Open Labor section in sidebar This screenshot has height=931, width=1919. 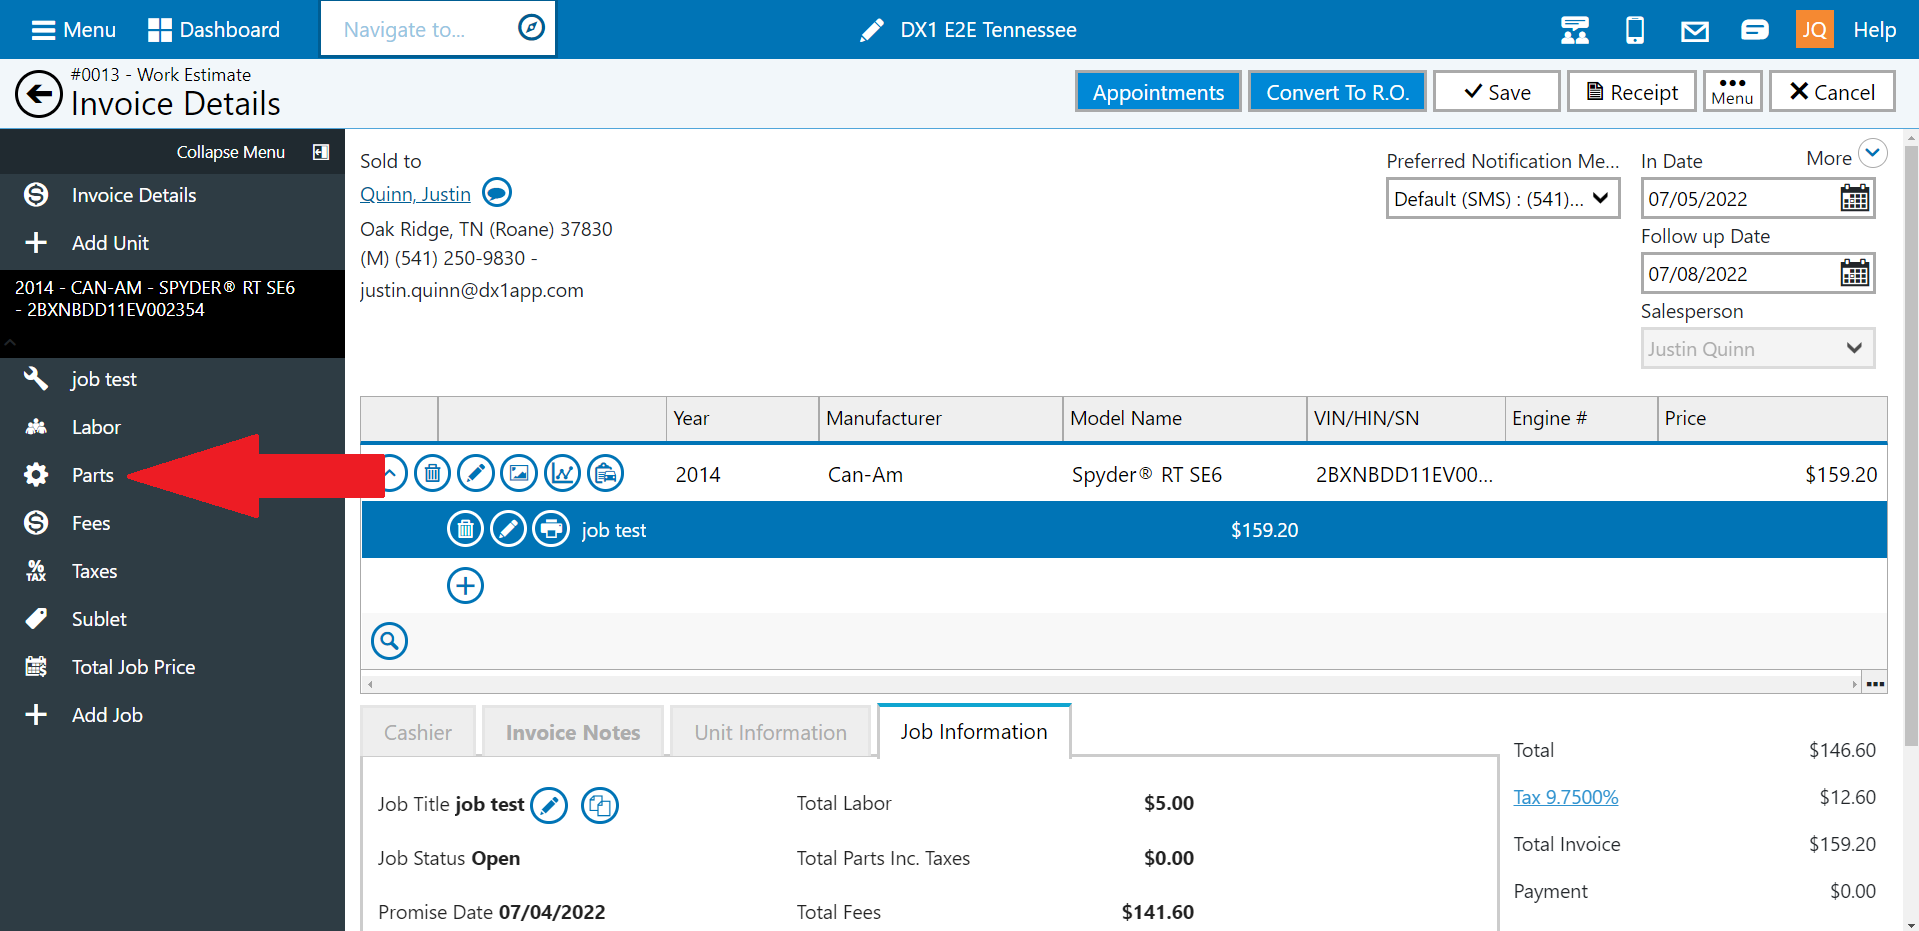pos(96,427)
